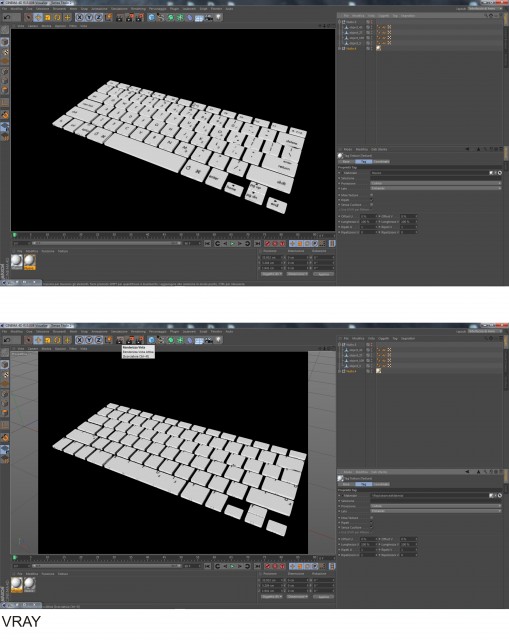Toggle Y axis lock in top screenshot

tap(89, 17)
